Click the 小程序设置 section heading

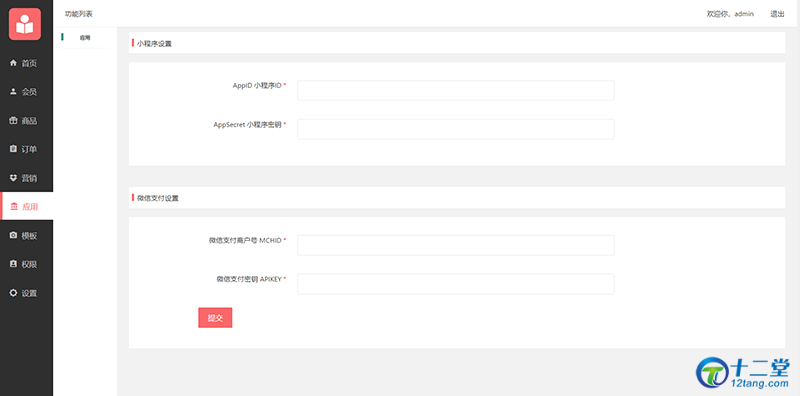(x=155, y=44)
